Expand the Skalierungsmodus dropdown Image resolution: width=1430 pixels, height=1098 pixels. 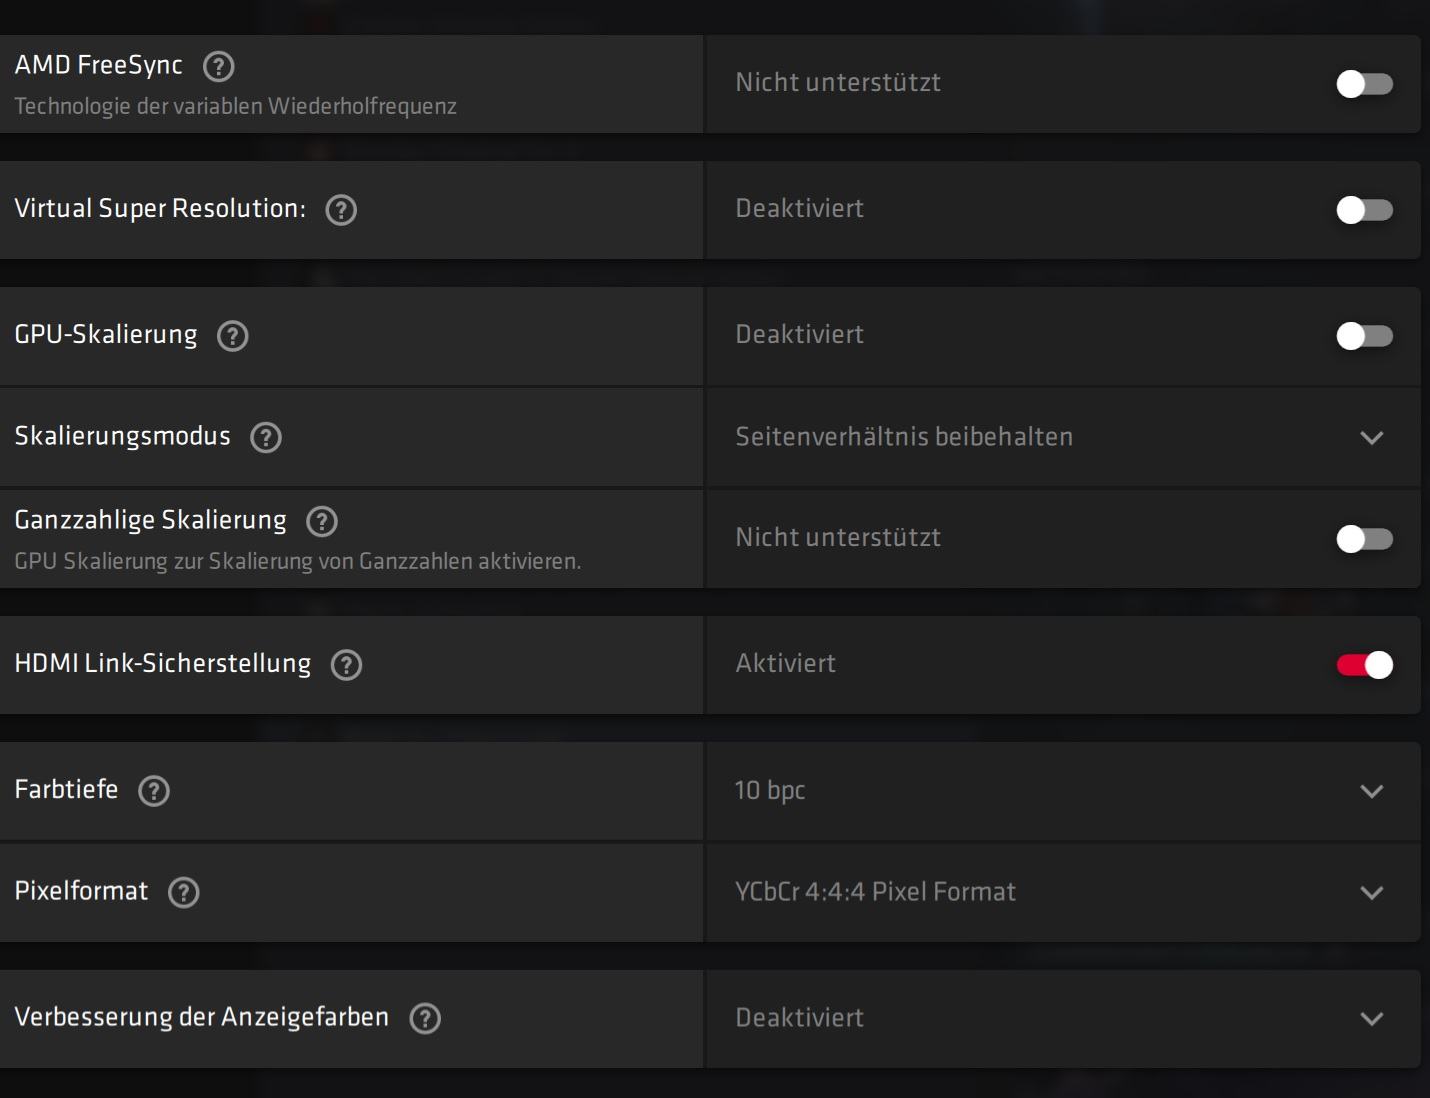pyautogui.click(x=1371, y=438)
